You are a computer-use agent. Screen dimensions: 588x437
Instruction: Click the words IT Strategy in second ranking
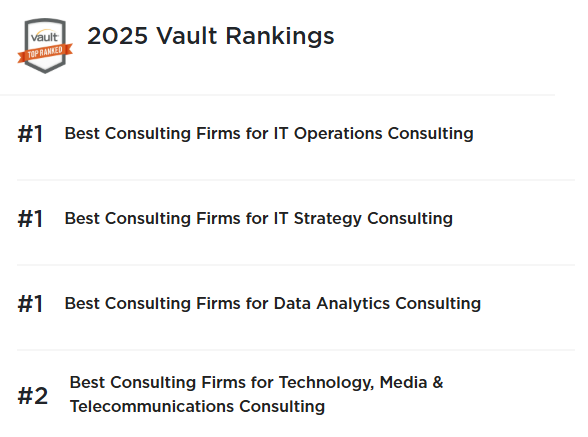(x=318, y=219)
